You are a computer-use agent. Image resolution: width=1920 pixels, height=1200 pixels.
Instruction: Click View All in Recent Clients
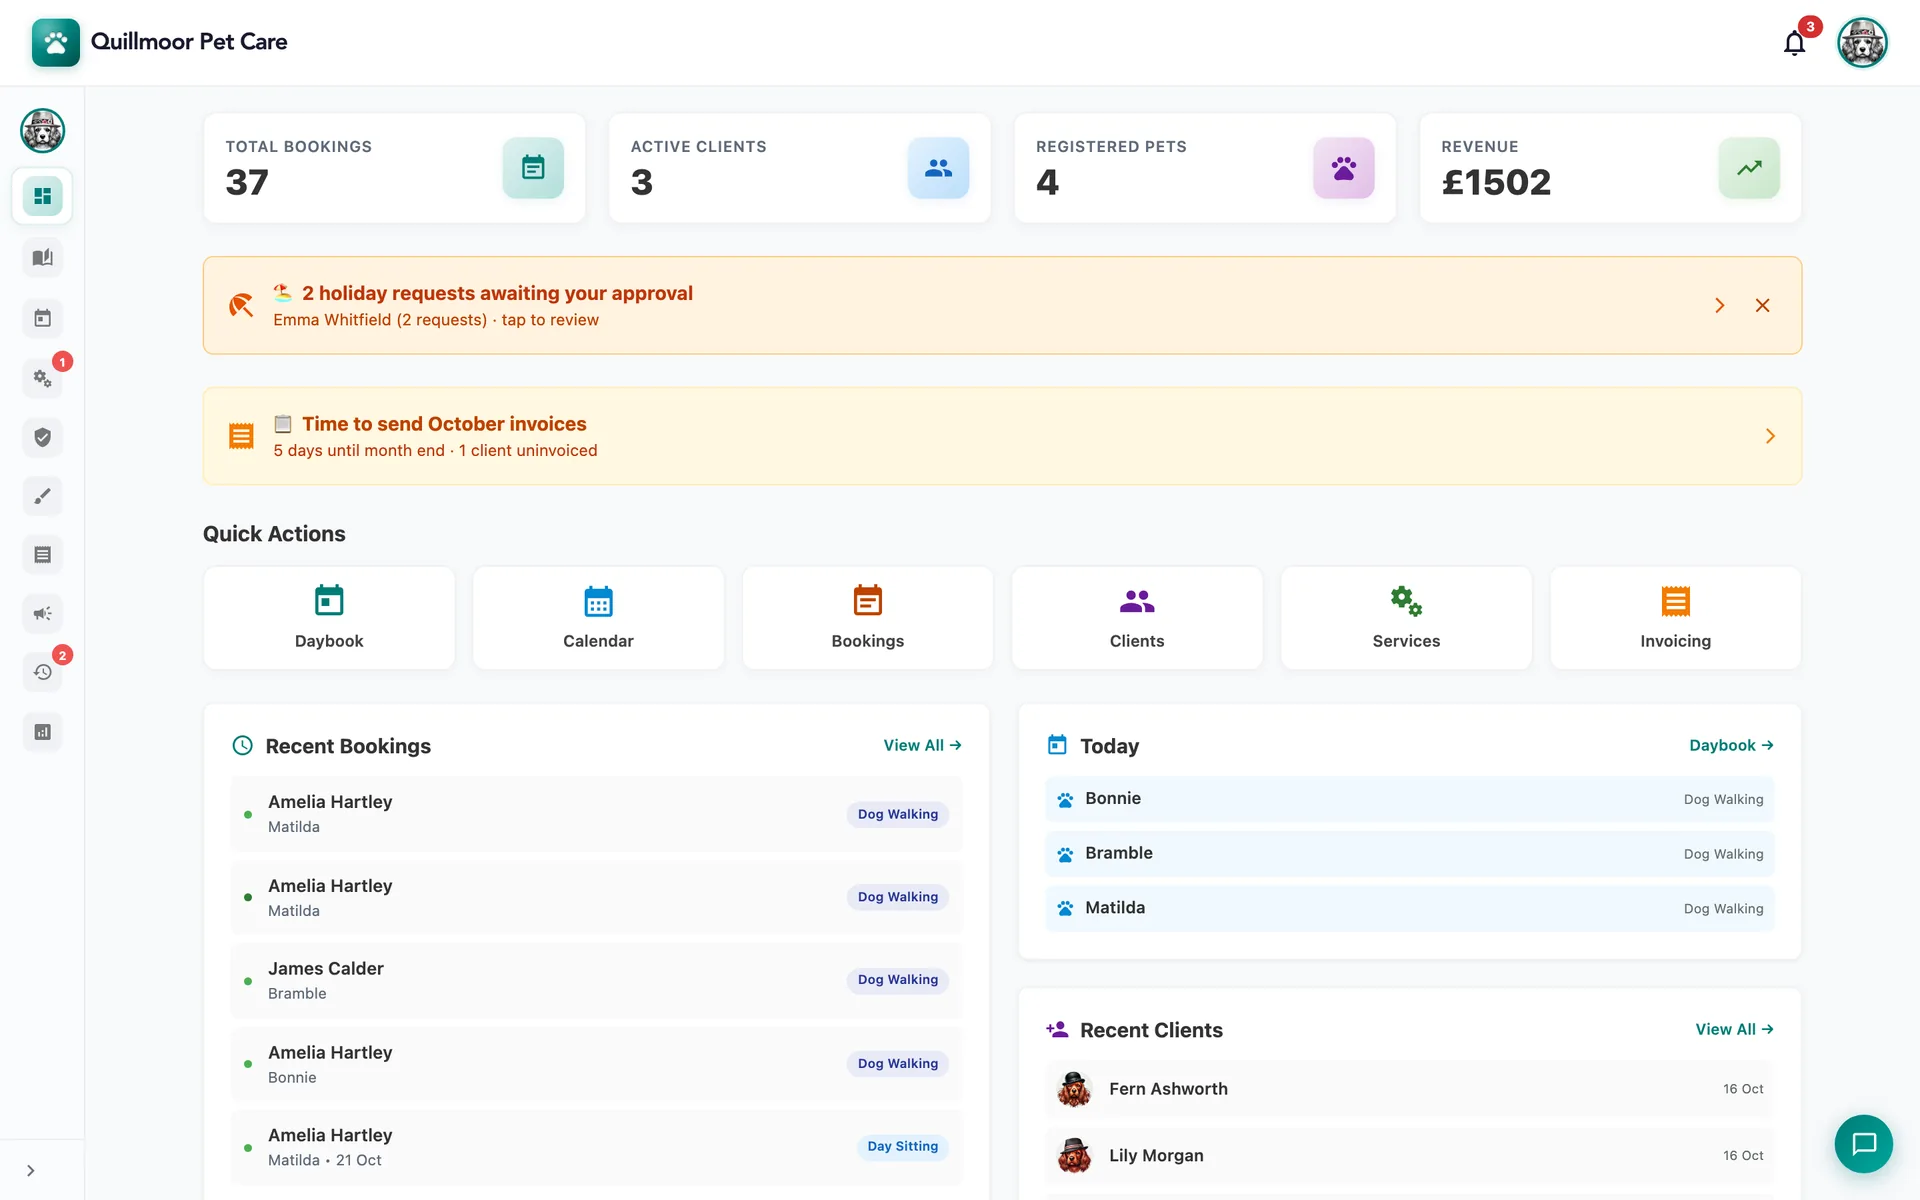click(1734, 1030)
